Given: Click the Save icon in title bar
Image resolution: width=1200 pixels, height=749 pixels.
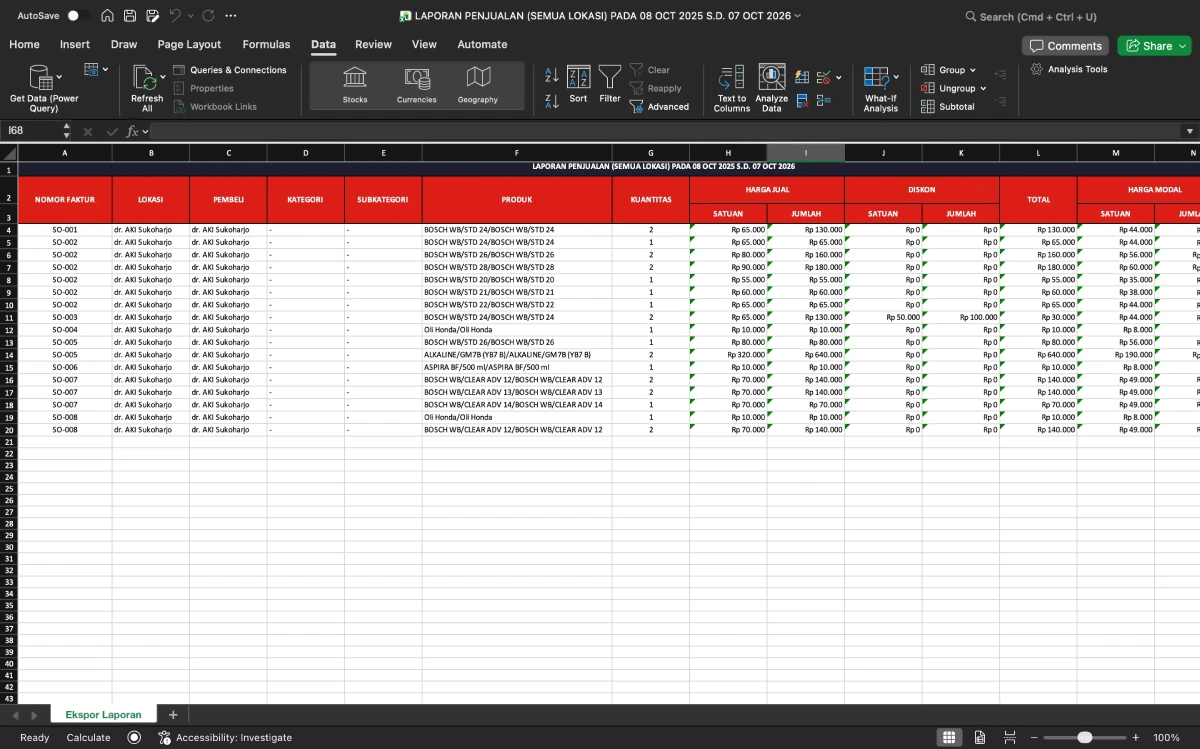Looking at the screenshot, I should (x=130, y=16).
